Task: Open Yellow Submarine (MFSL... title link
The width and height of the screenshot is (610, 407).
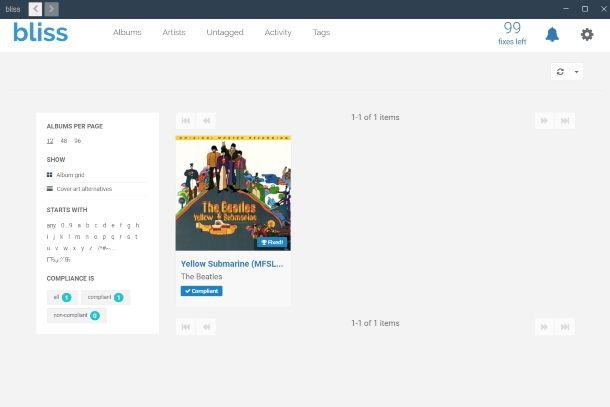Action: (x=232, y=264)
